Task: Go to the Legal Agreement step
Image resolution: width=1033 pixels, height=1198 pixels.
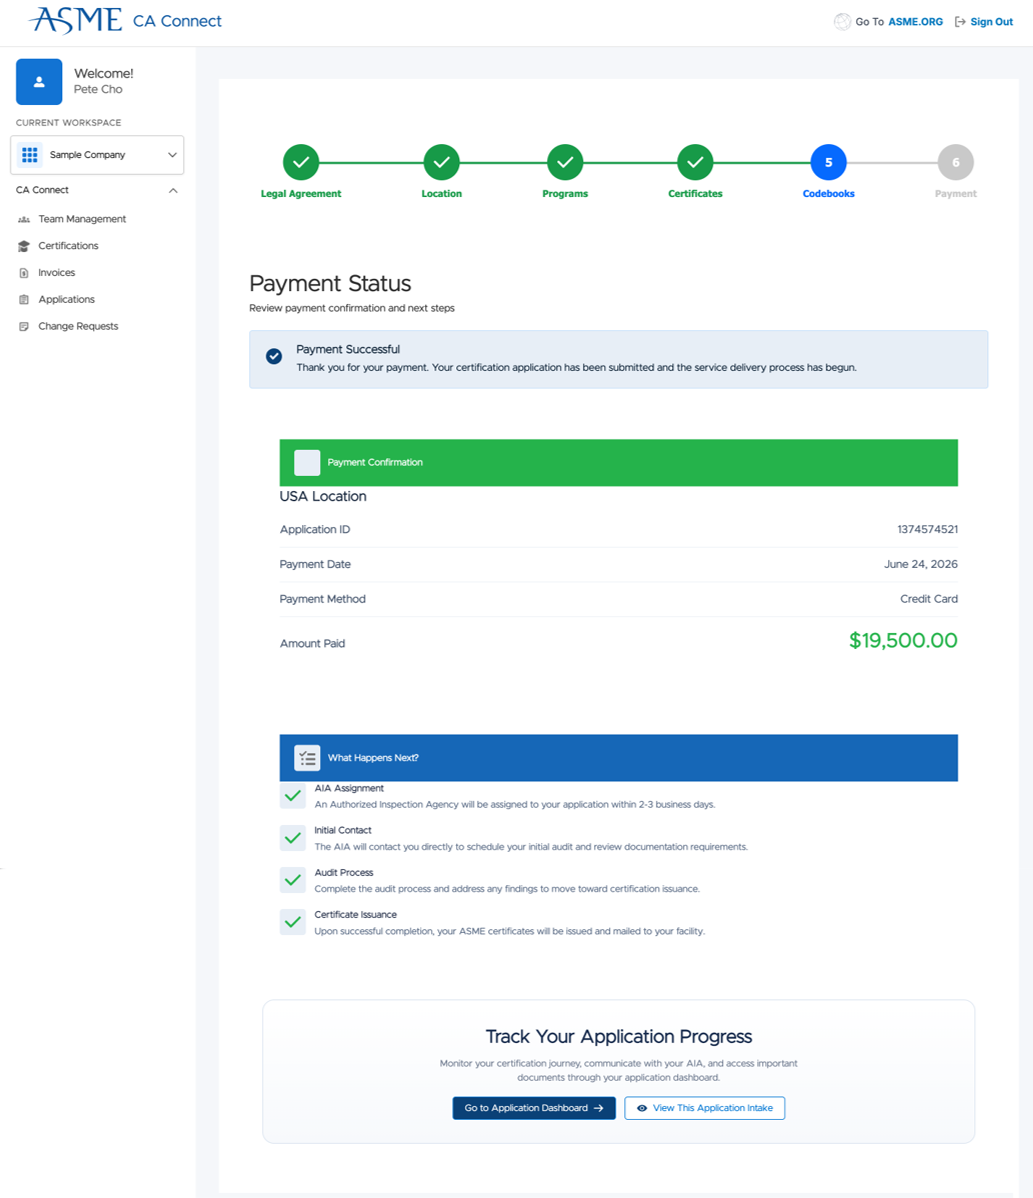Action: tap(301, 163)
